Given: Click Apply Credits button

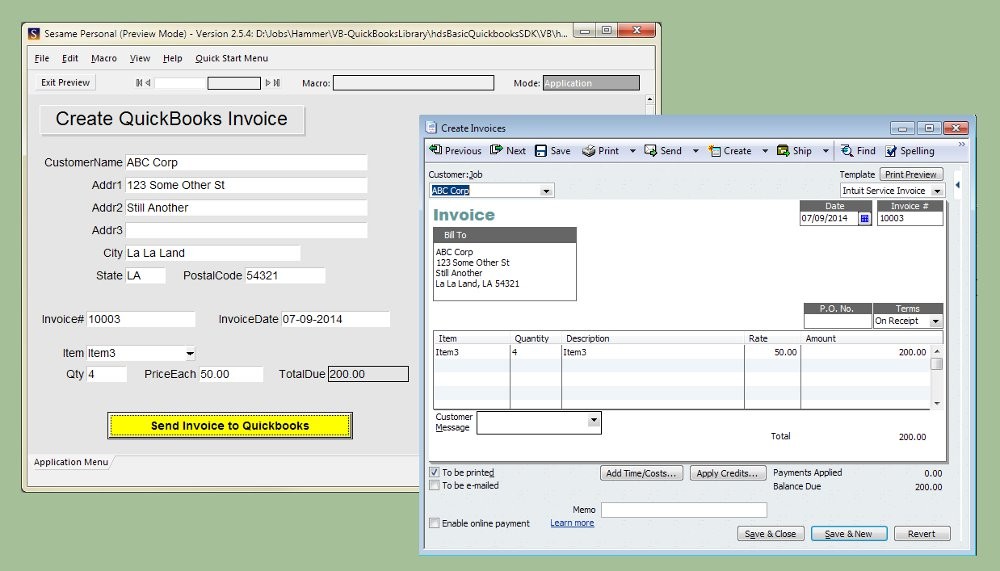Looking at the screenshot, I should (727, 473).
